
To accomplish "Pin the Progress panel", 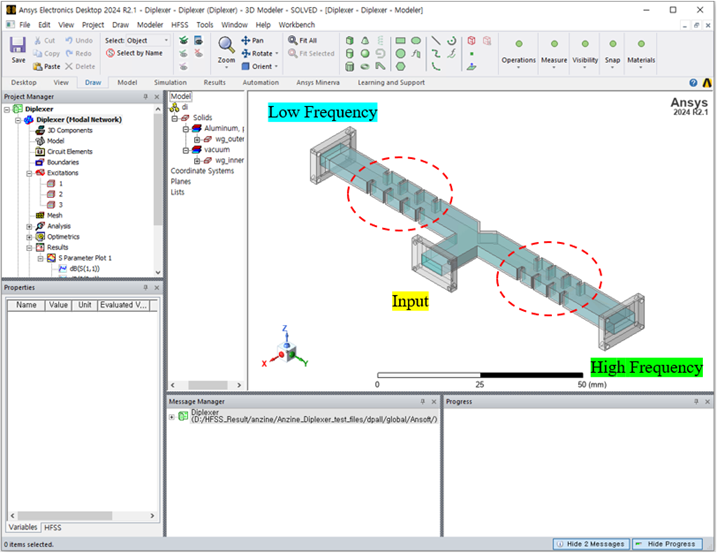I will 696,401.
